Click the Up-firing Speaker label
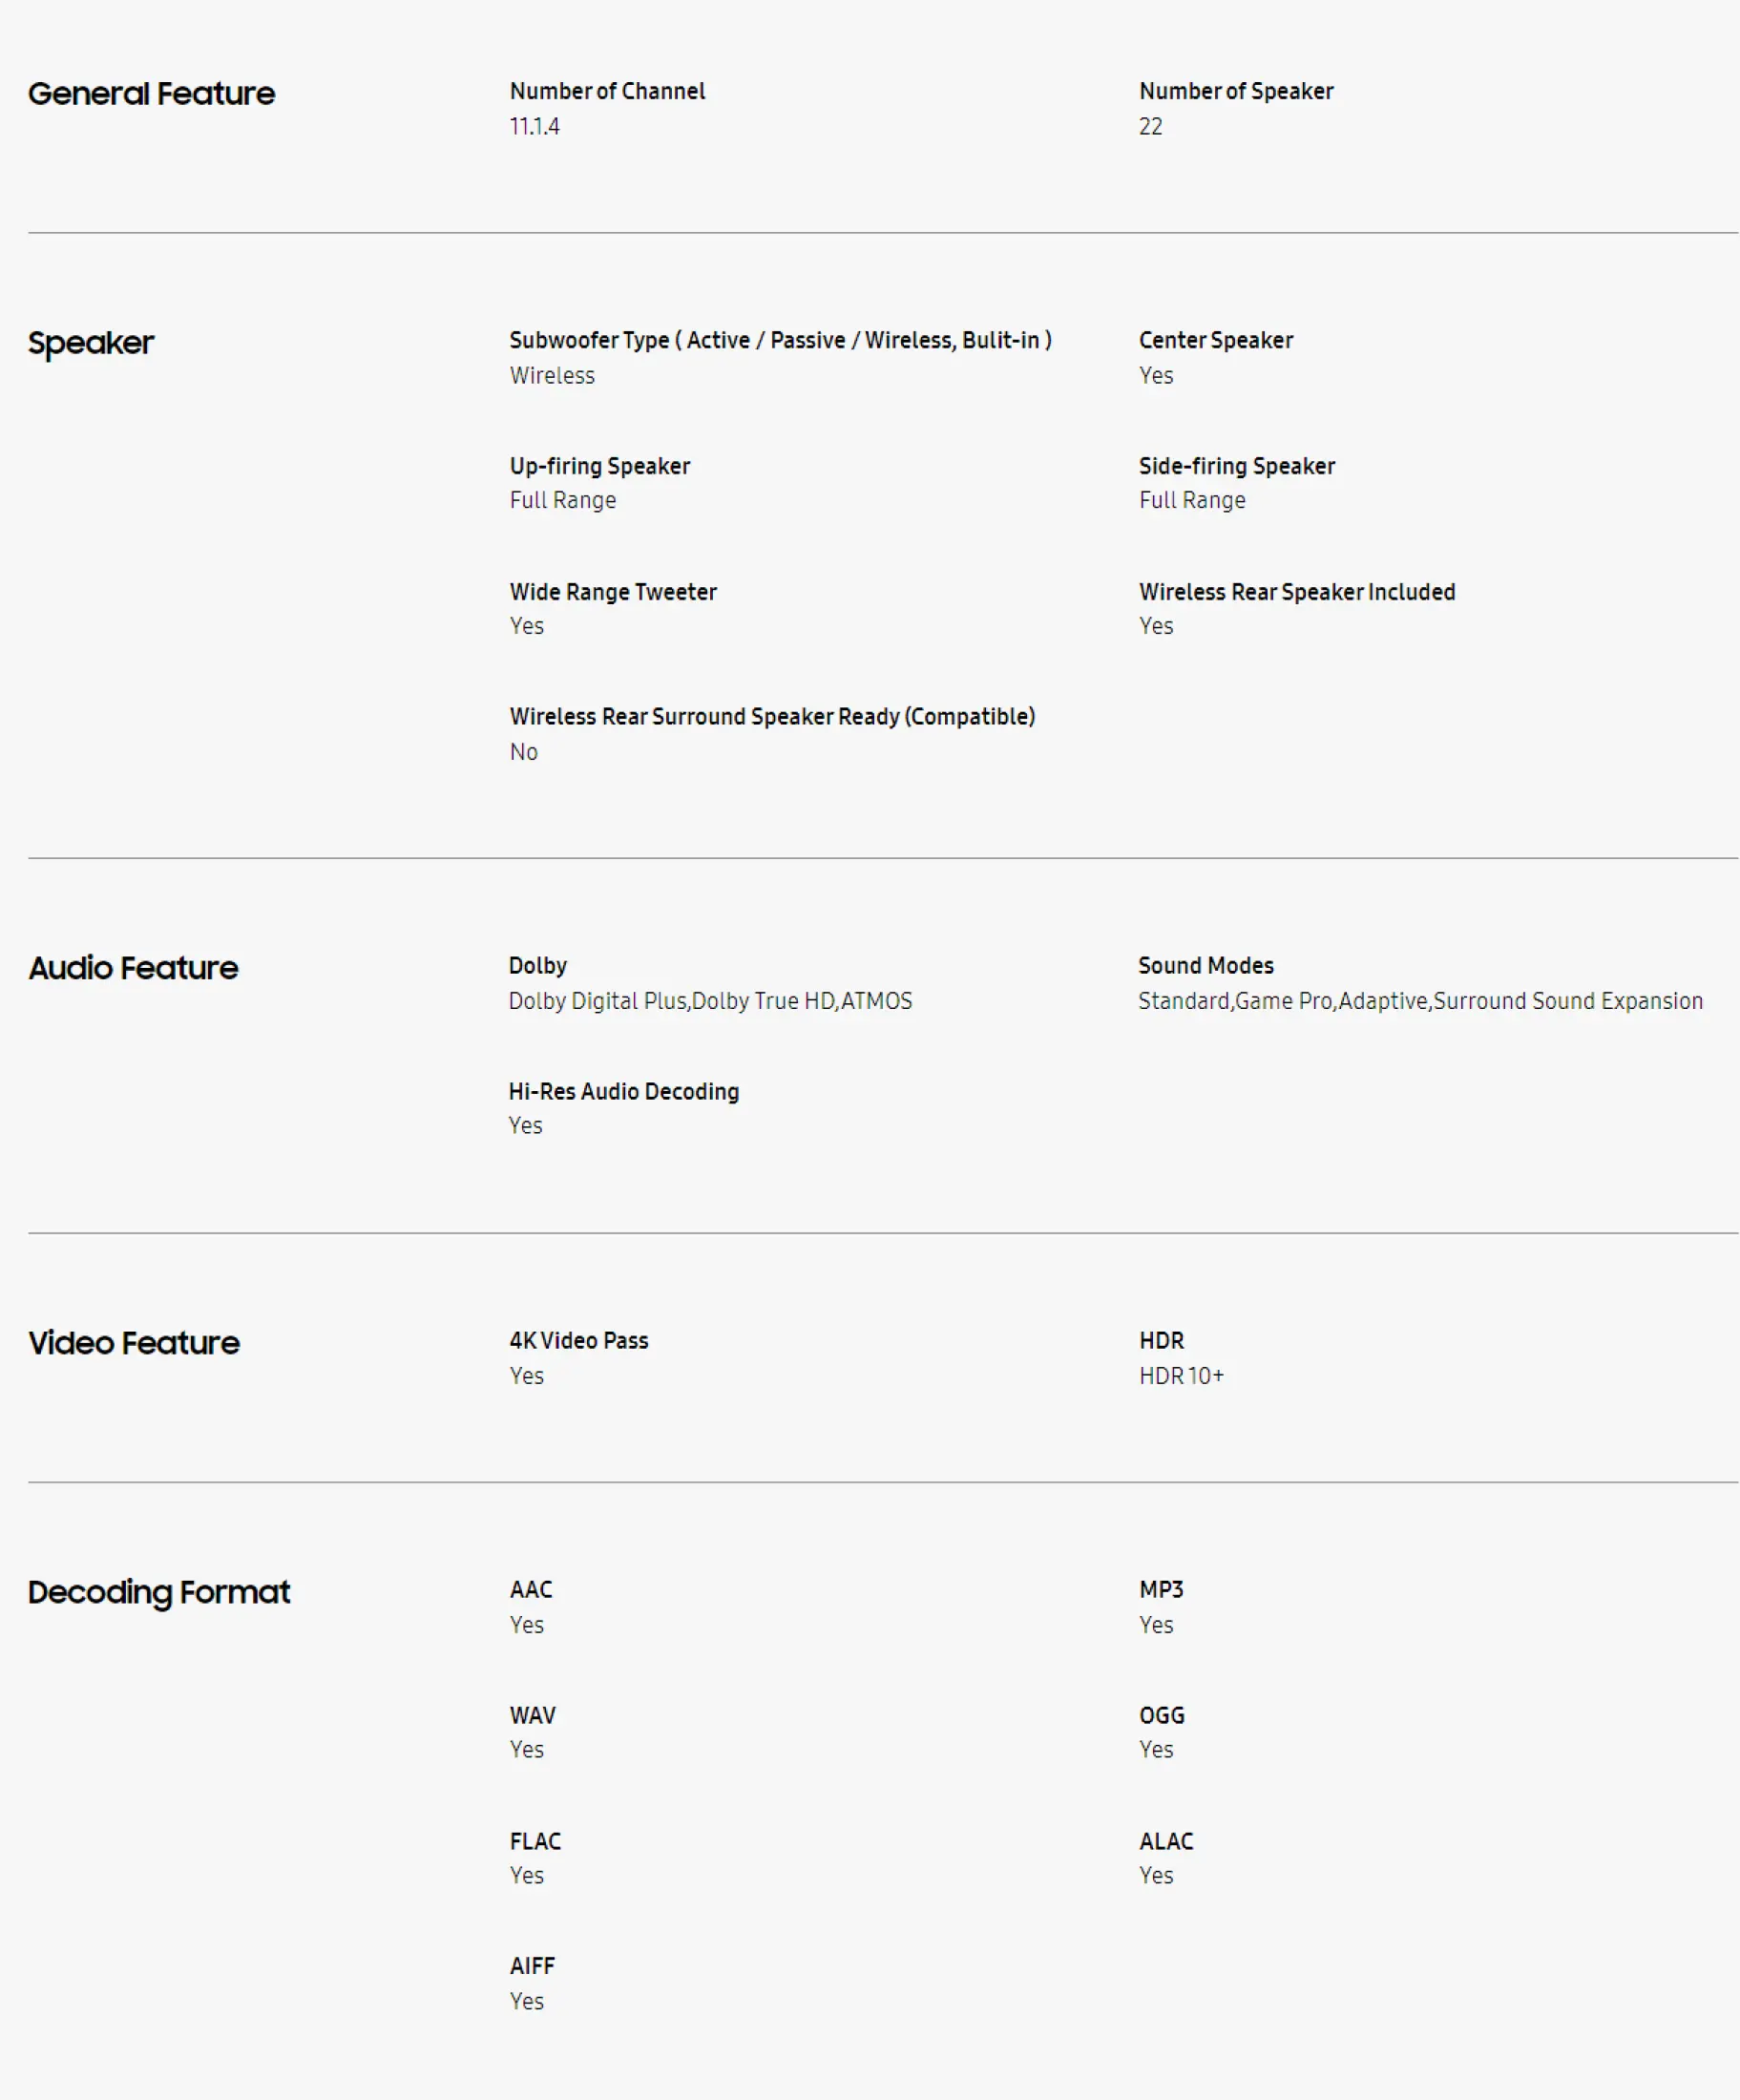The image size is (1740, 2100). coord(599,466)
